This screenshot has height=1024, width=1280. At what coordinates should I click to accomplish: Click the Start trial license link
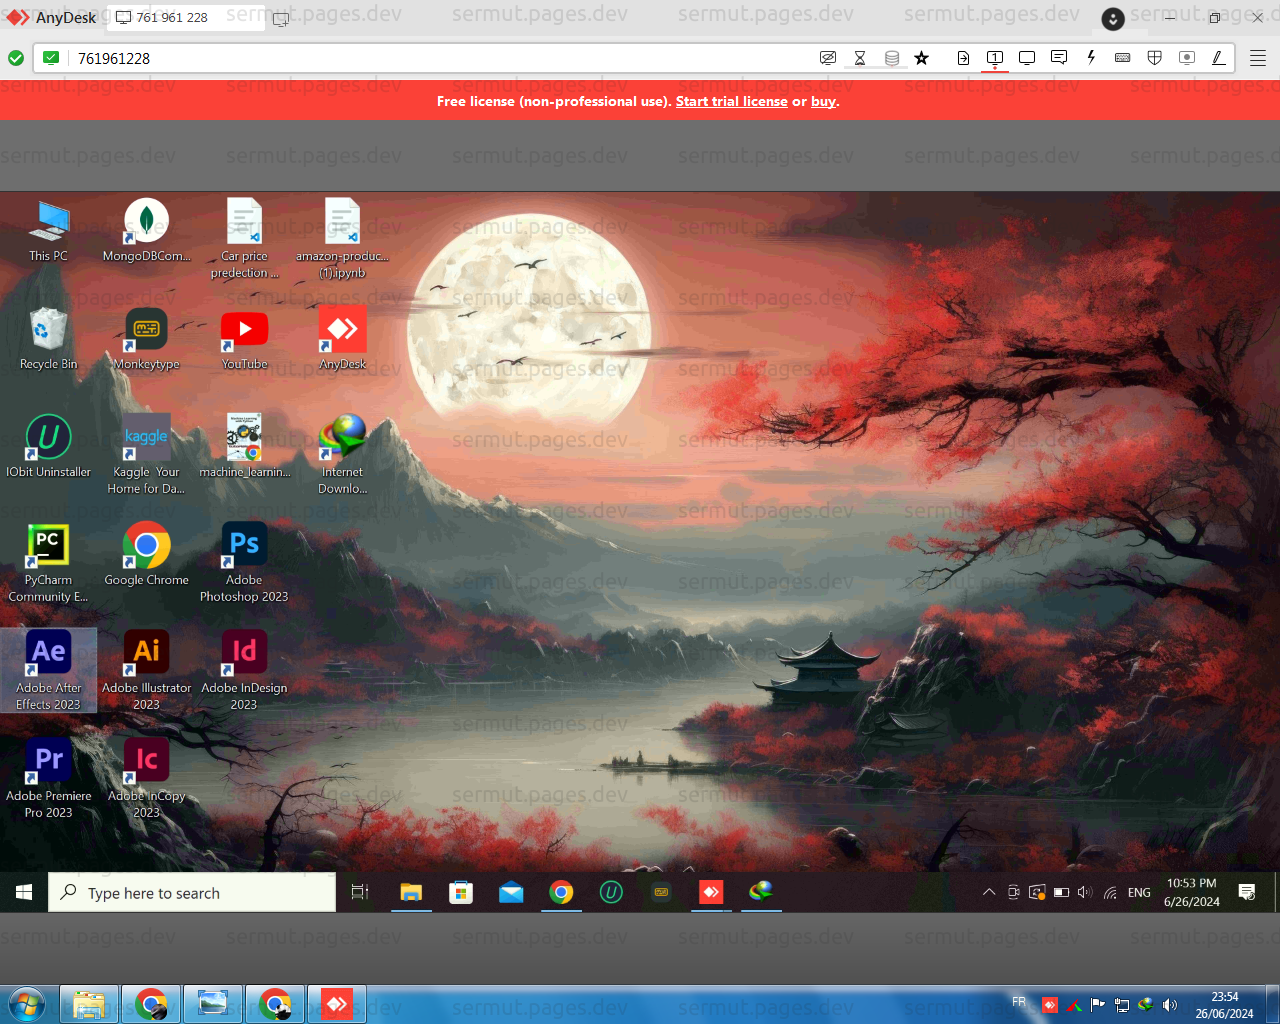(732, 101)
